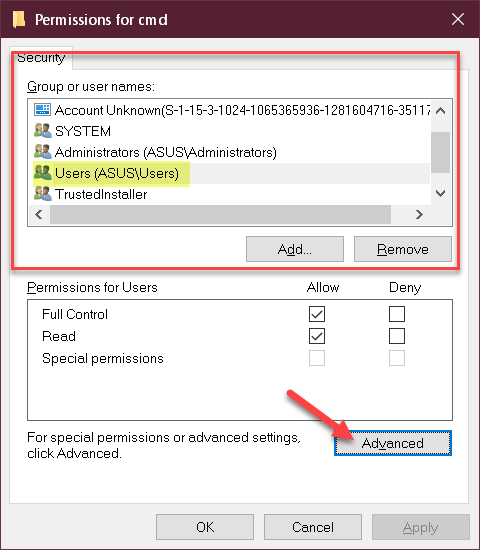Viewport: 480px width, 550px height.
Task: Select Users (ASUS\Users) in the list
Action: click(116, 173)
